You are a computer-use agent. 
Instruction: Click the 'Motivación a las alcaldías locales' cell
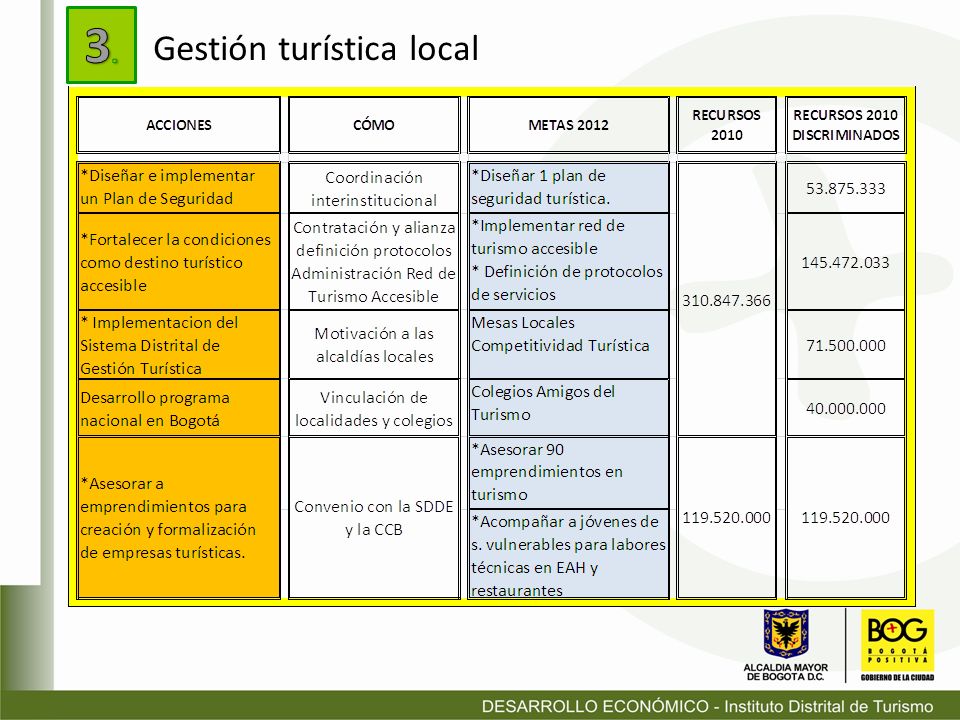[373, 345]
